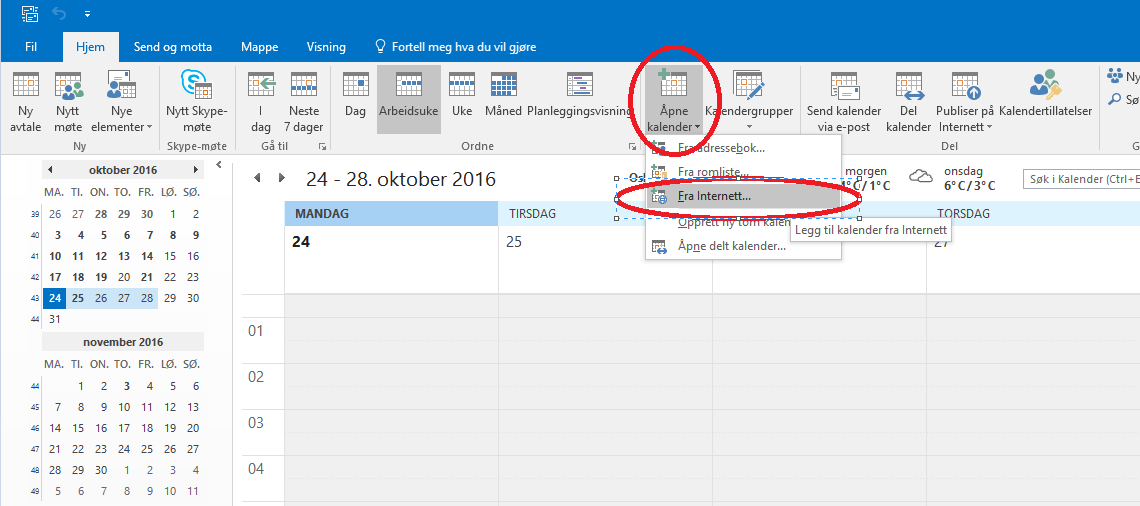Open the Mappe tab

[260, 47]
